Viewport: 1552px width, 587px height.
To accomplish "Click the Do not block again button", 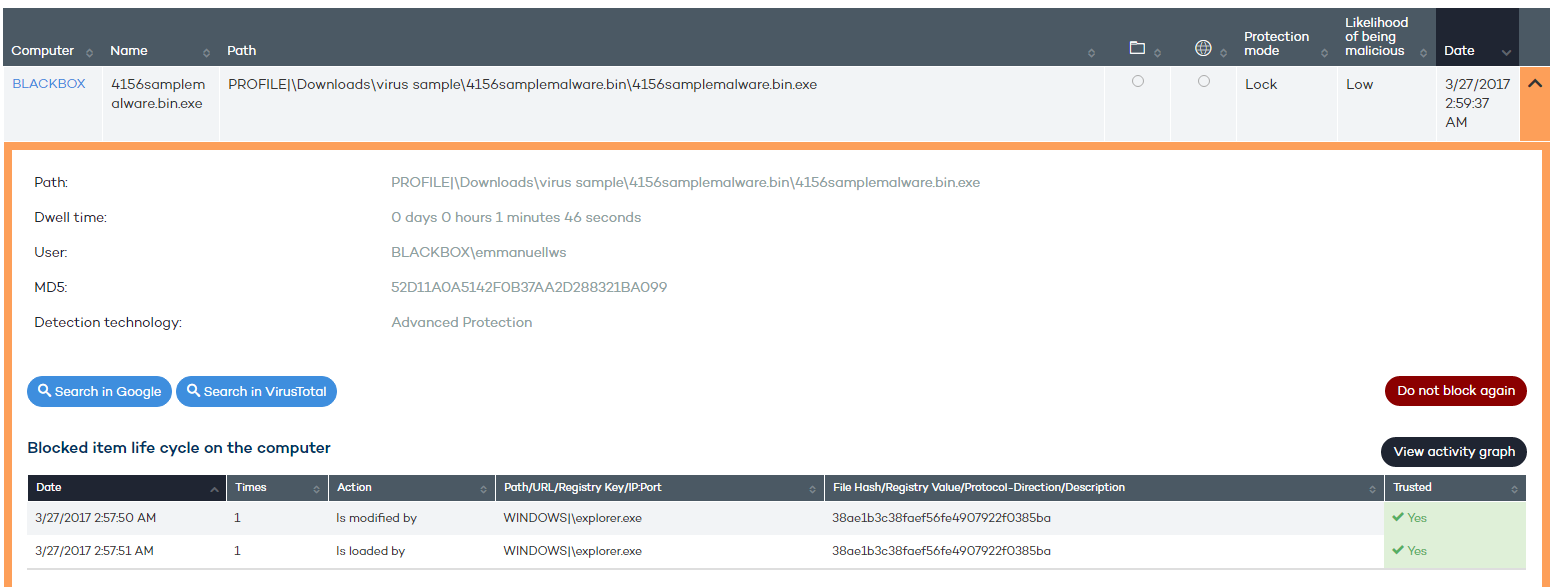I will coord(1455,391).
